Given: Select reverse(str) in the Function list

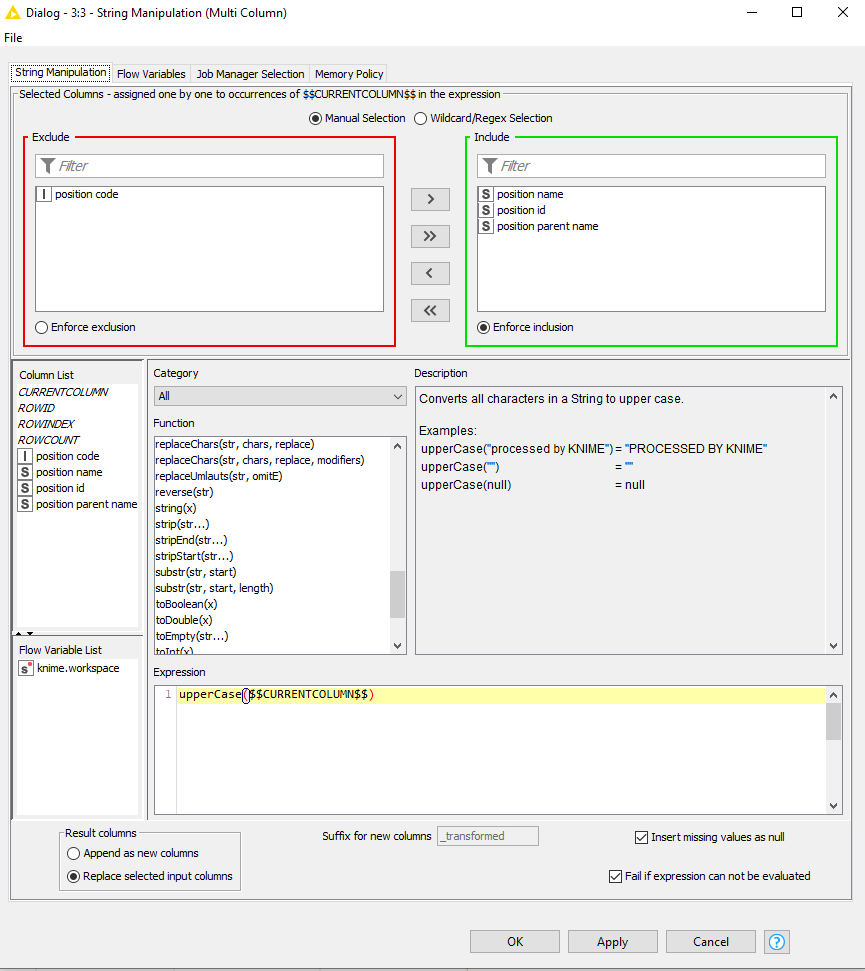Looking at the screenshot, I should coord(185,492).
